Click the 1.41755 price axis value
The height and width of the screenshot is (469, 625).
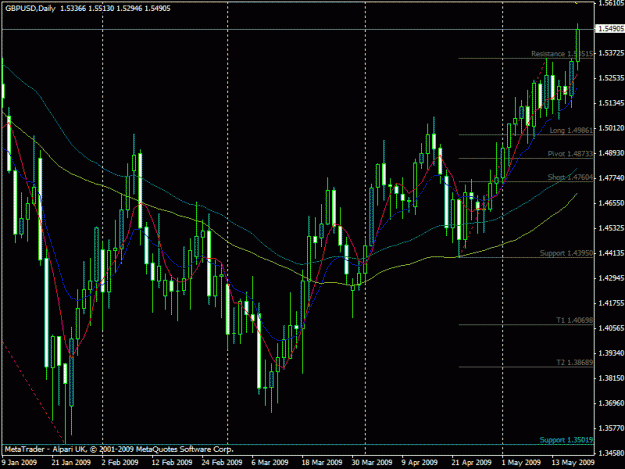pos(611,303)
